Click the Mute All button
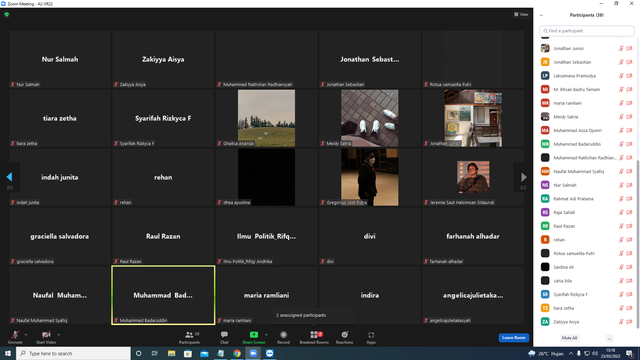Screen dimensions: 640x360 [x=569, y=338]
